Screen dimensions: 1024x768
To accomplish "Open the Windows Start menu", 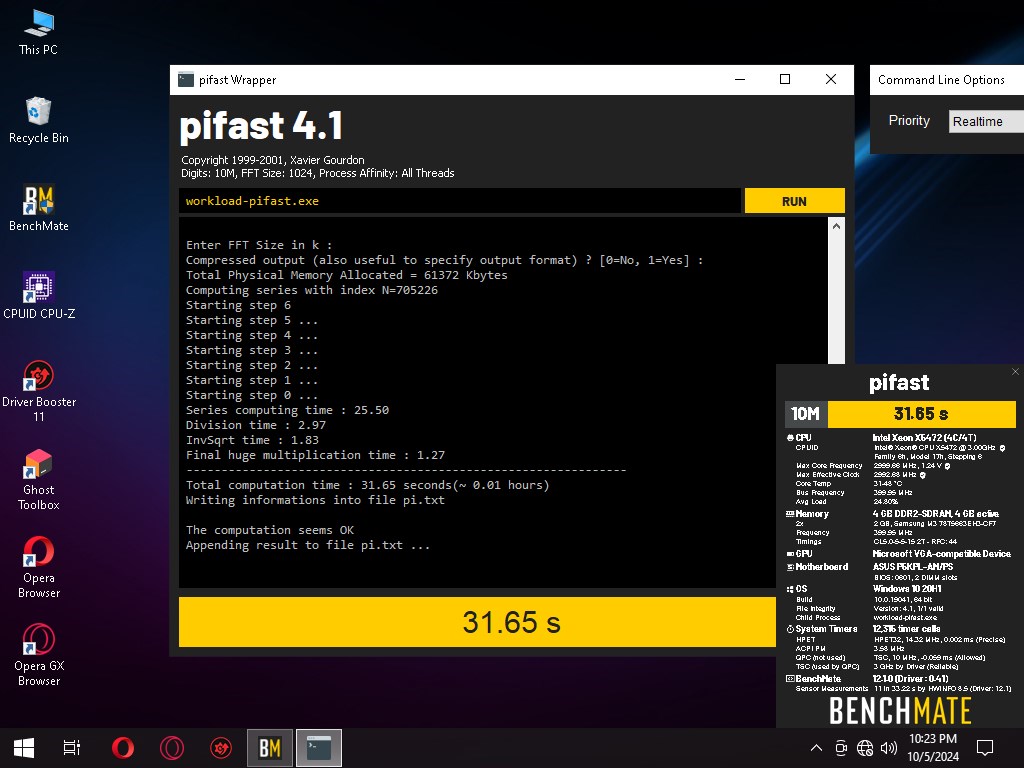I will 24,748.
